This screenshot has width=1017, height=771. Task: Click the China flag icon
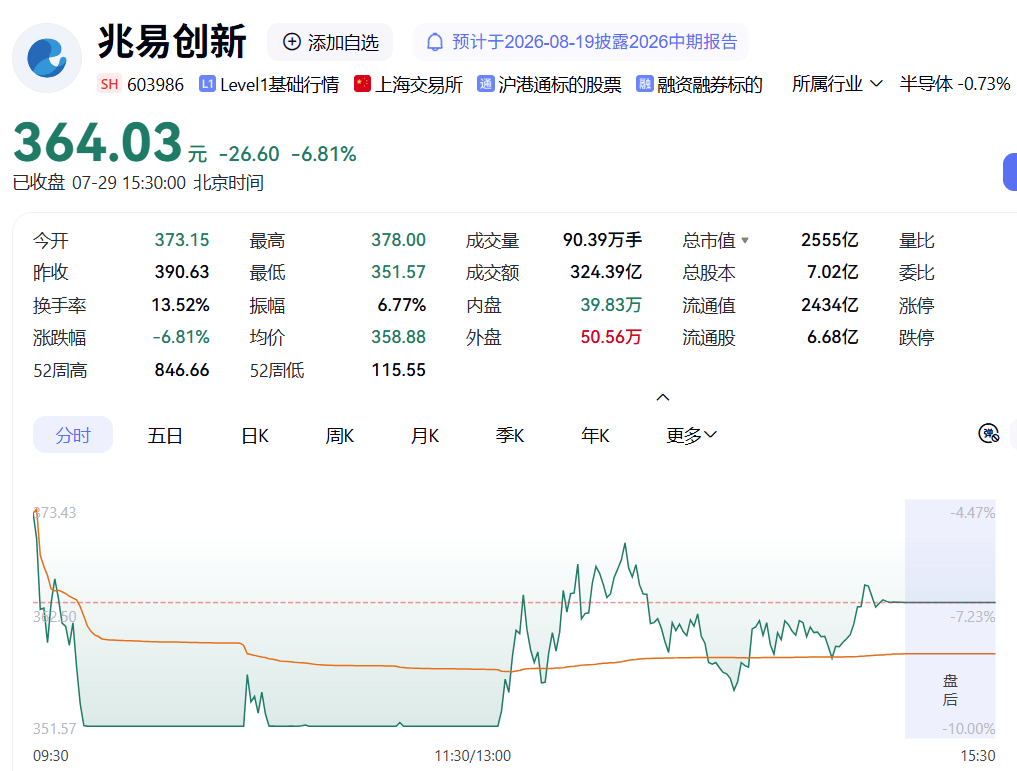point(362,84)
